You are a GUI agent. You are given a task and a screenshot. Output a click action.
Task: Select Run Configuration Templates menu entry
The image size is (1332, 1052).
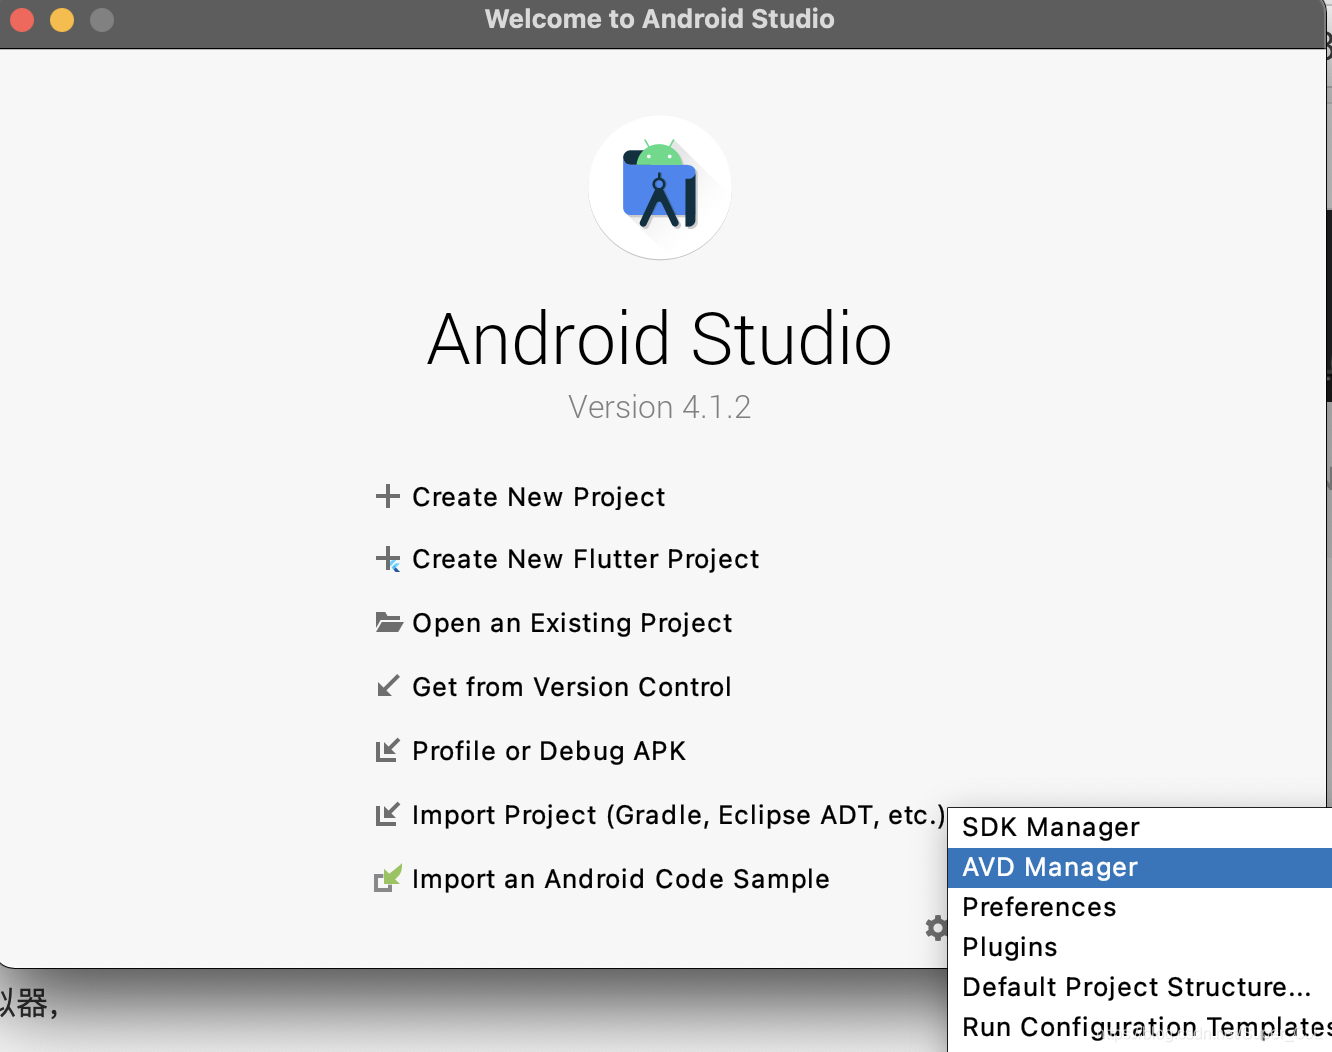1140,1027
